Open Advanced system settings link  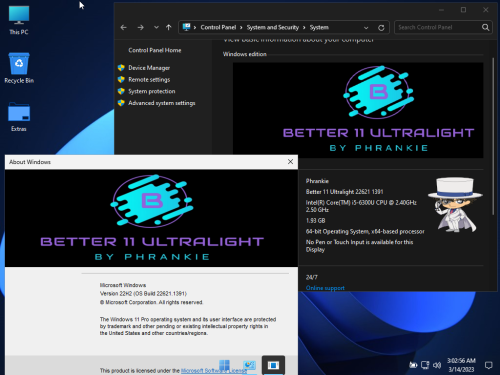pos(162,103)
